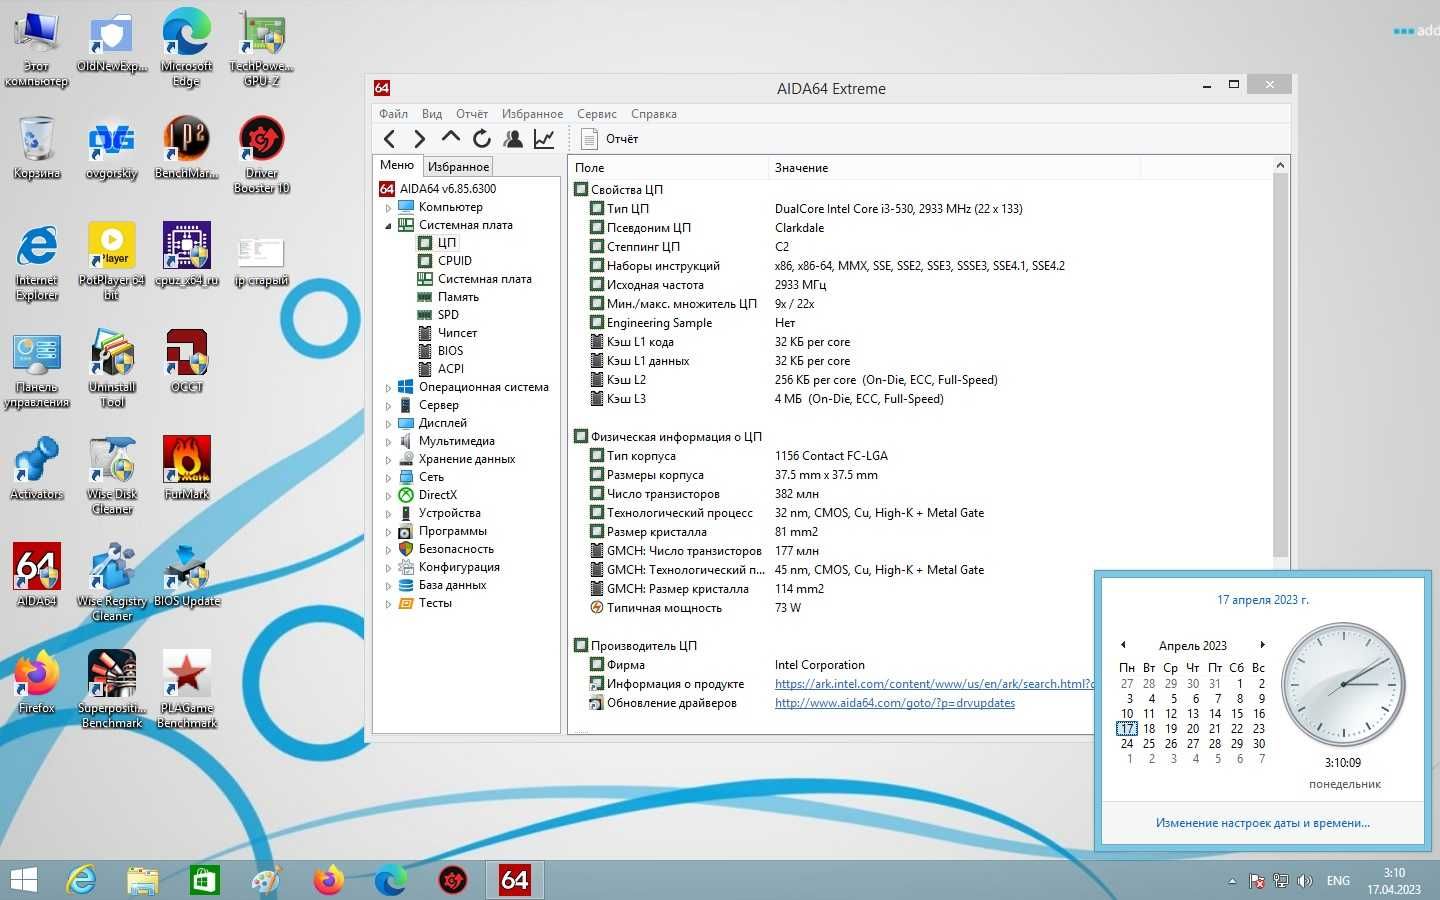Open the aida64.com driver updates link
Viewport: 1440px width, 900px height.
pyautogui.click(x=895, y=703)
